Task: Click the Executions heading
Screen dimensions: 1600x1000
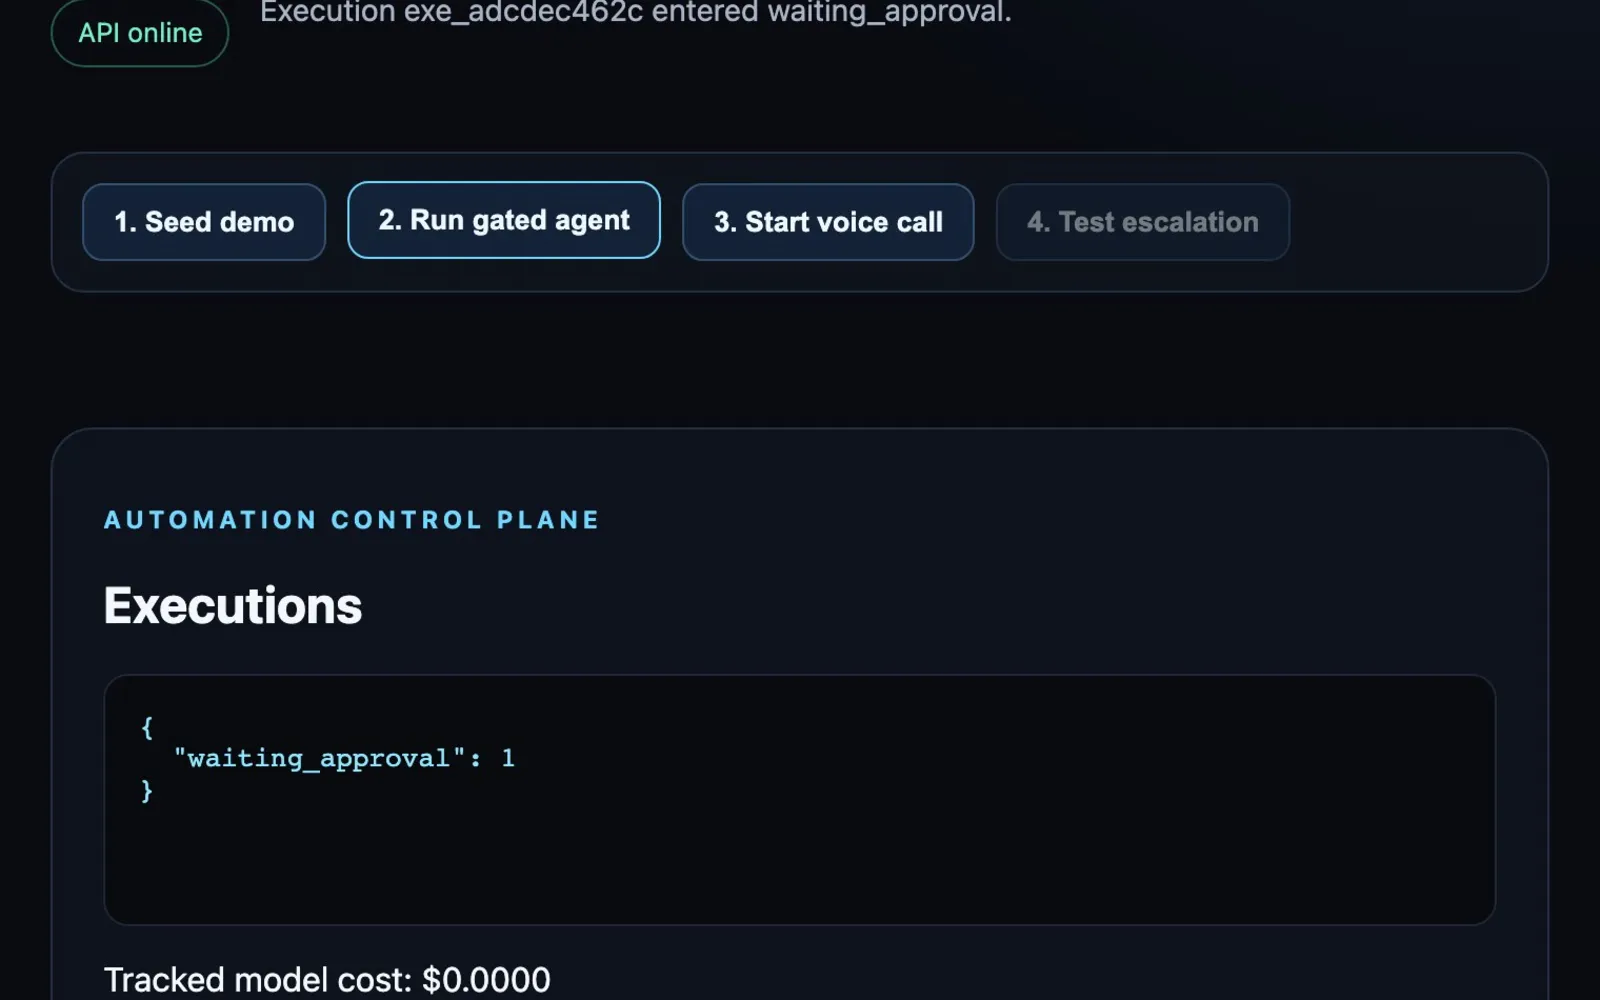Action: (233, 606)
